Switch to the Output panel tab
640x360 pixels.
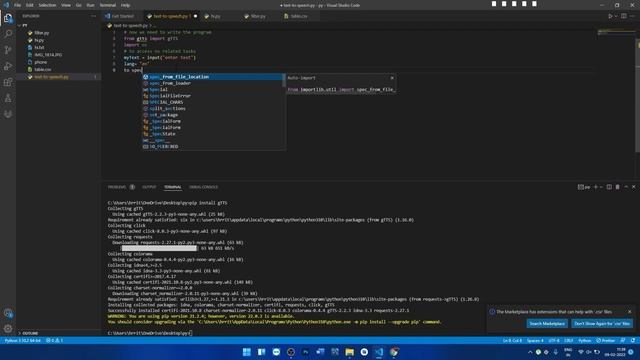click(149, 187)
